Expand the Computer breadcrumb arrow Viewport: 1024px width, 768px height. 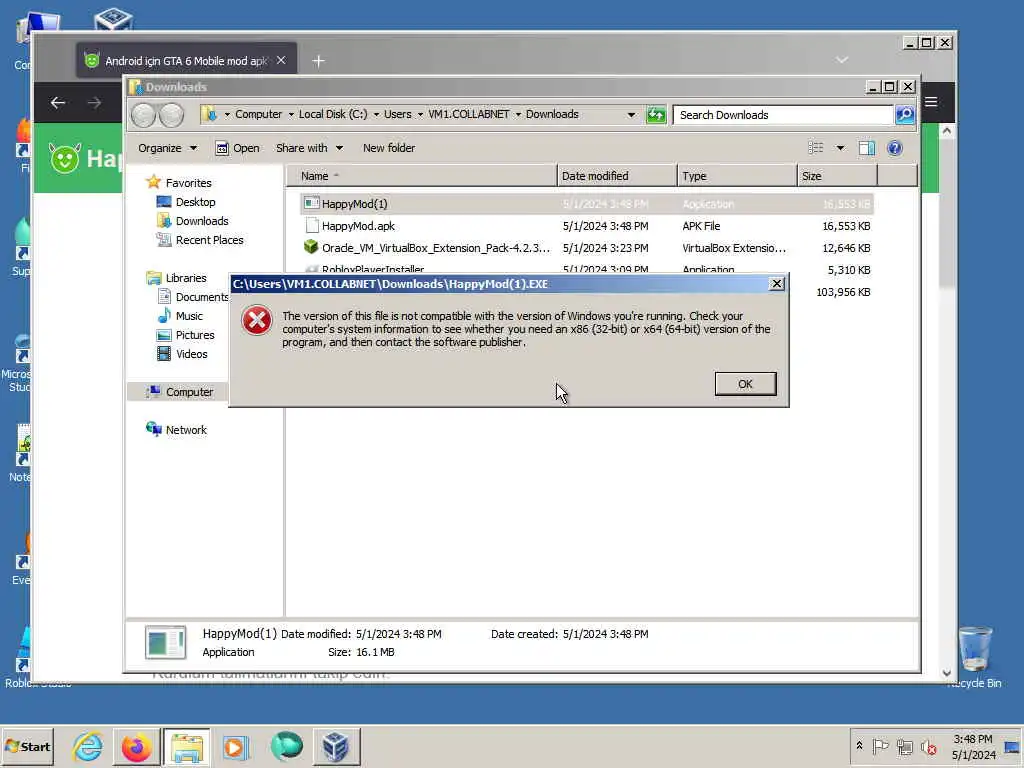click(x=291, y=115)
